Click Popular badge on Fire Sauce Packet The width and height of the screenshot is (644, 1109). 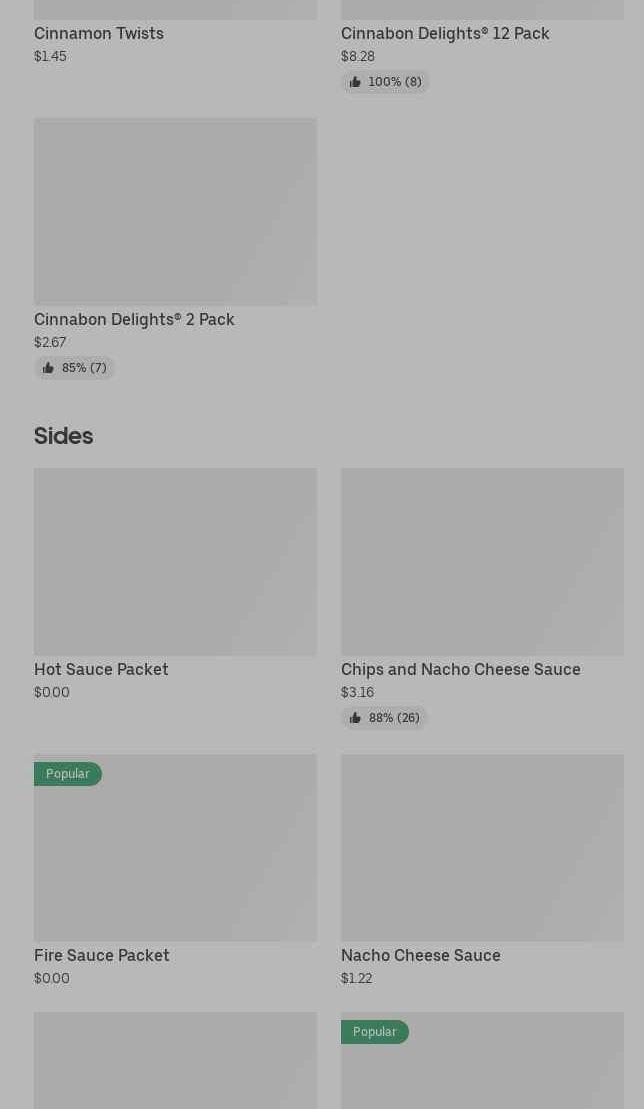click(67, 774)
